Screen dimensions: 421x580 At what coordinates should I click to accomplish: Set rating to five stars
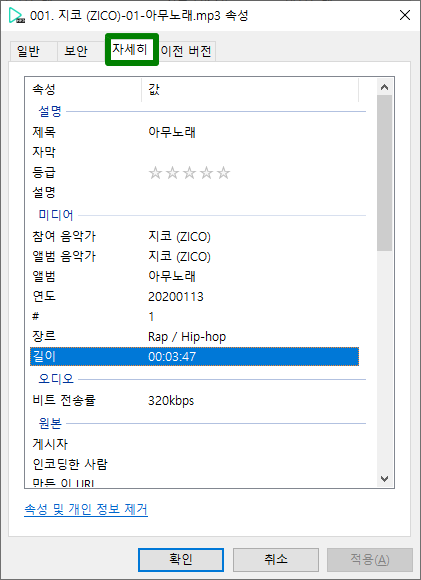(x=223, y=173)
